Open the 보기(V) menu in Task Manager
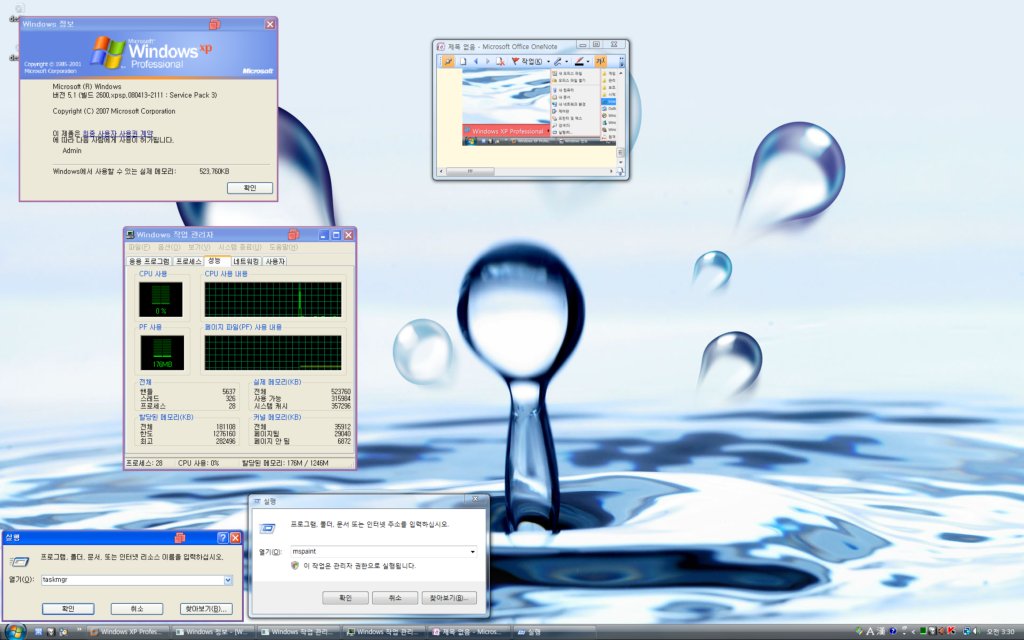Screen dimensions: 1024x640 click(199, 248)
